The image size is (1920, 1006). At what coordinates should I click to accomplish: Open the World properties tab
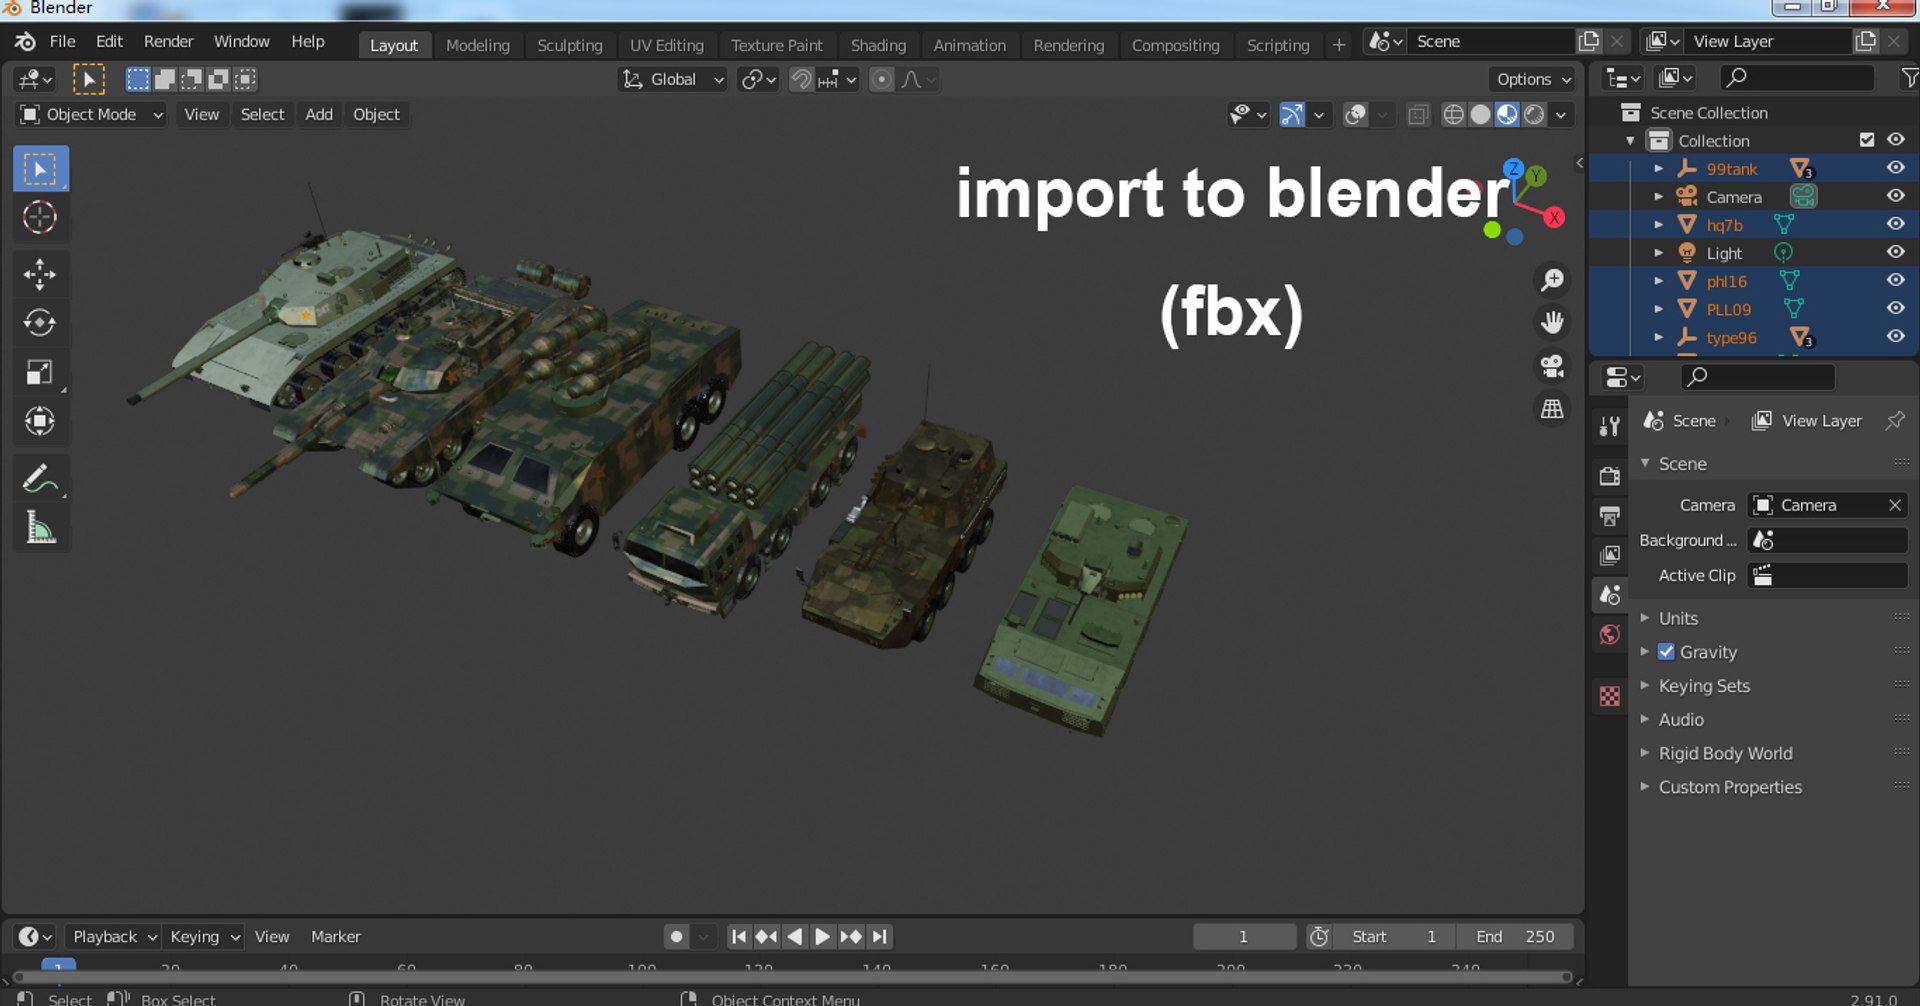[x=1609, y=635]
